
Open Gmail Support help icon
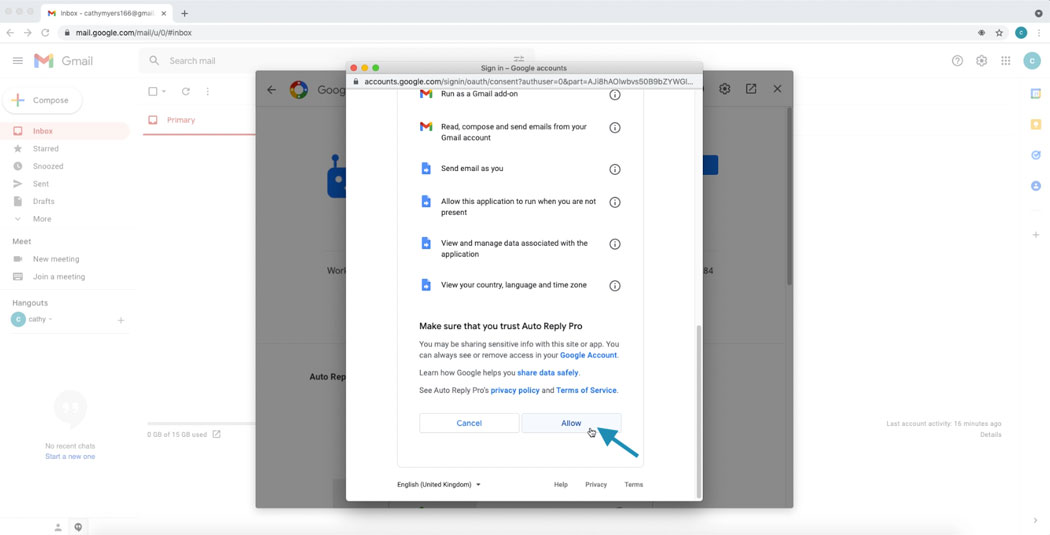[958, 61]
